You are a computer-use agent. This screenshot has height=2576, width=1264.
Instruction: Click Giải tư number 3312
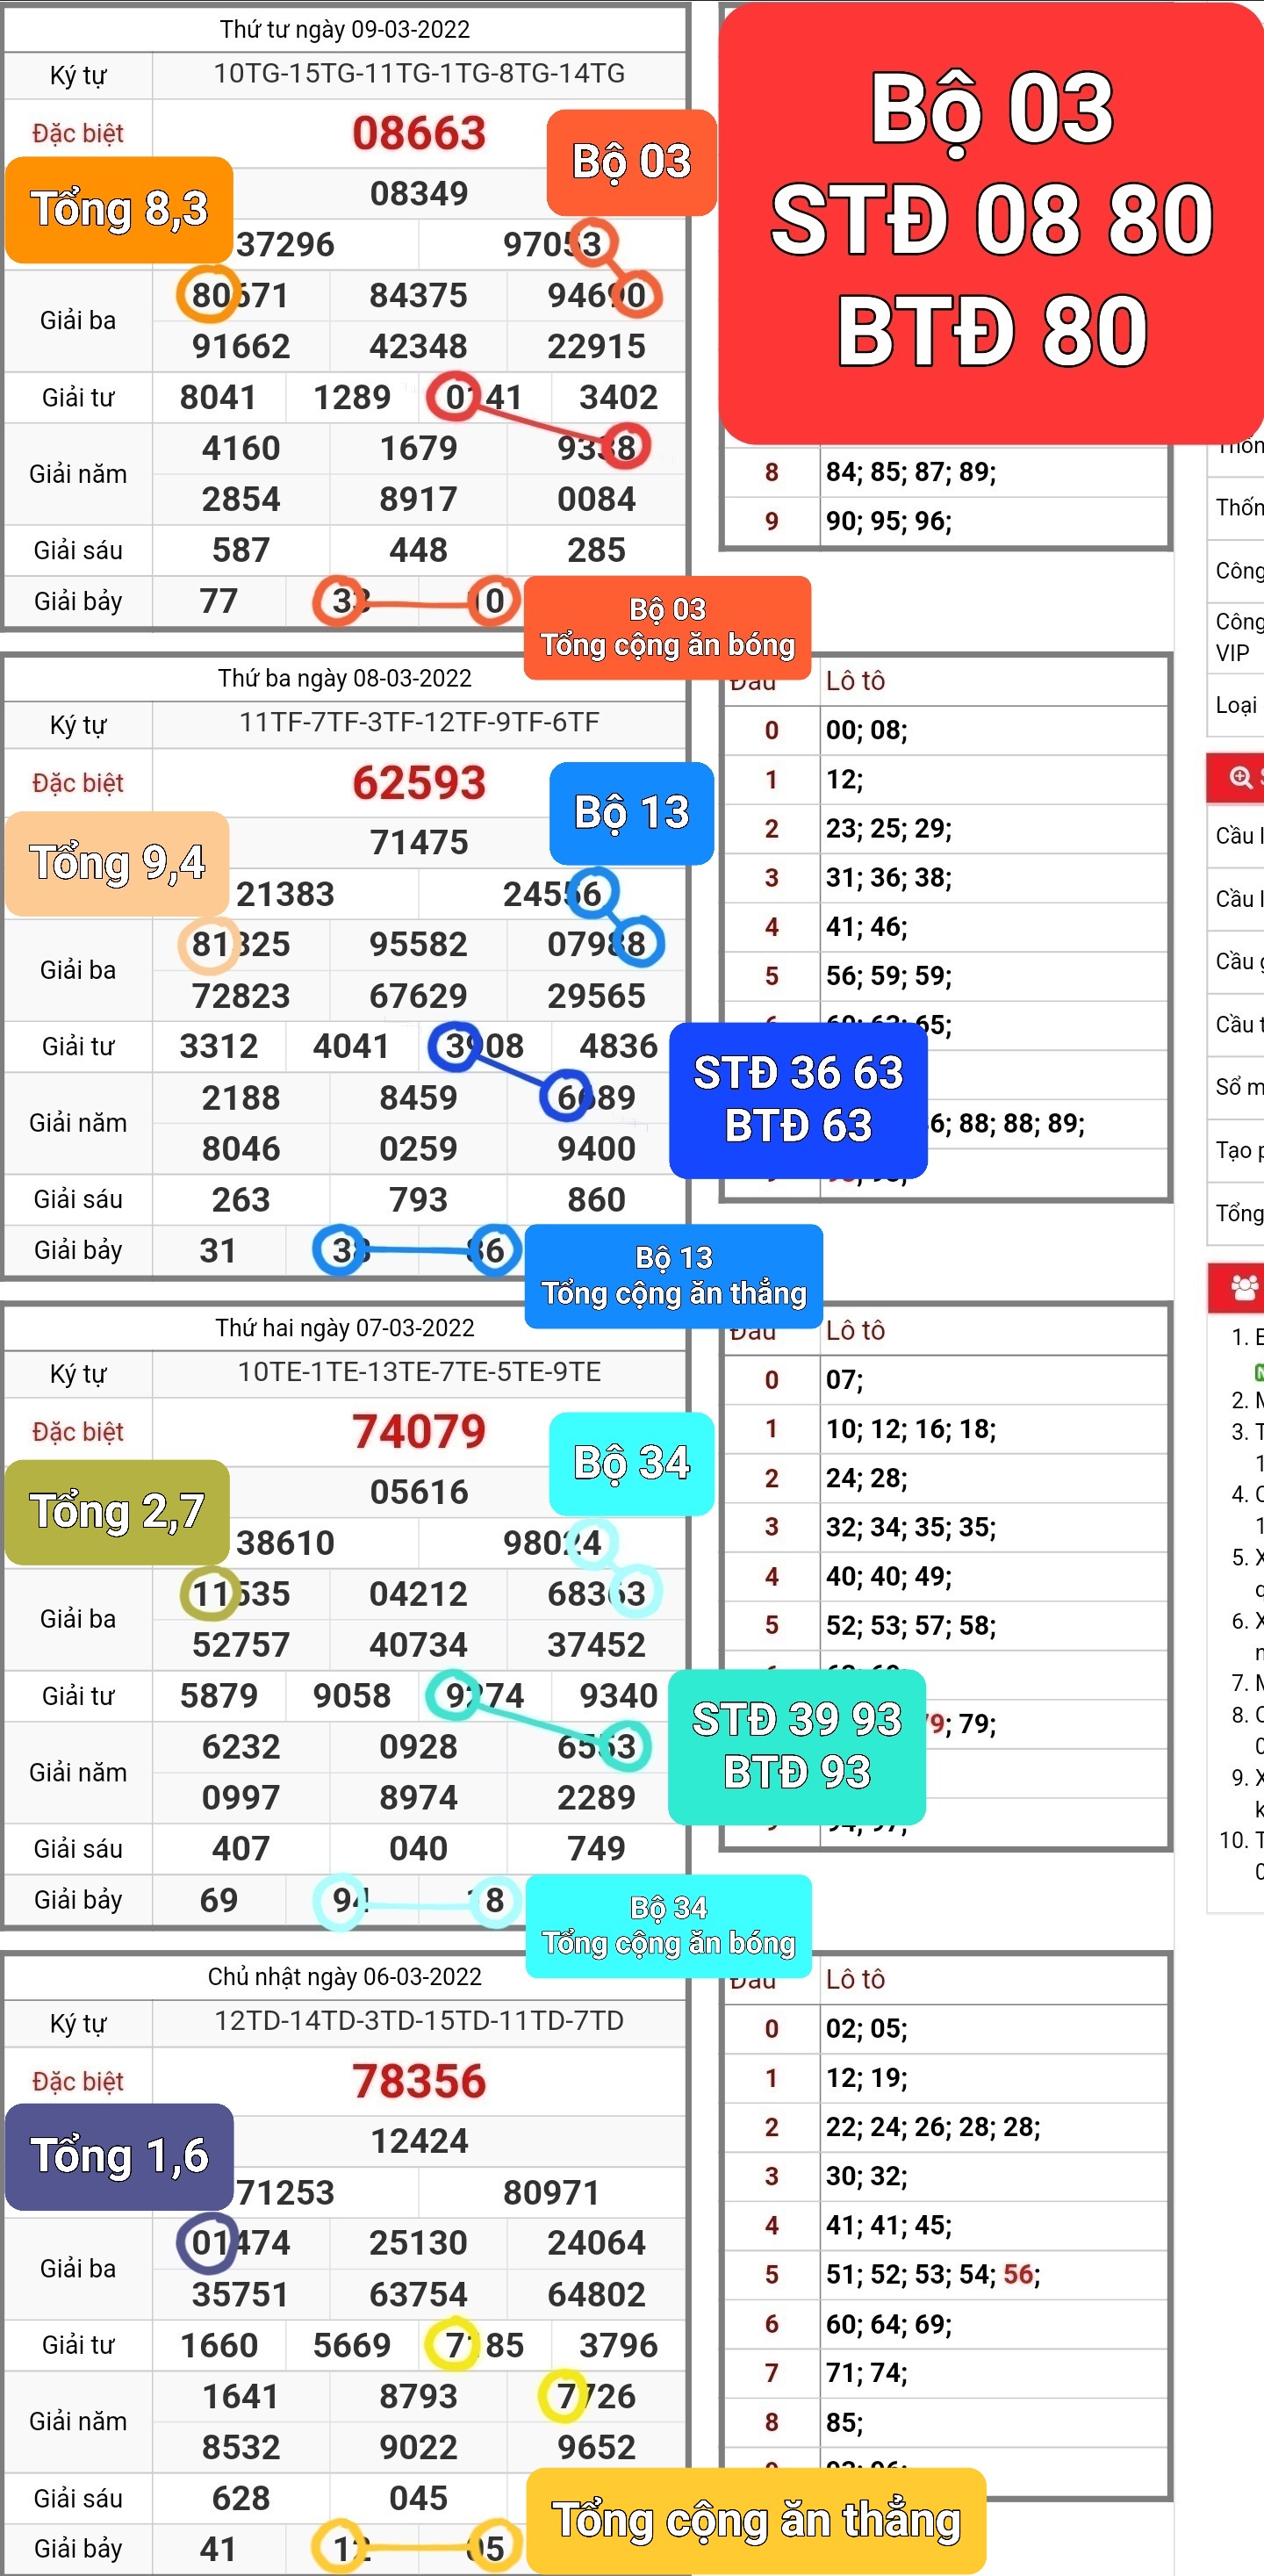(219, 1046)
